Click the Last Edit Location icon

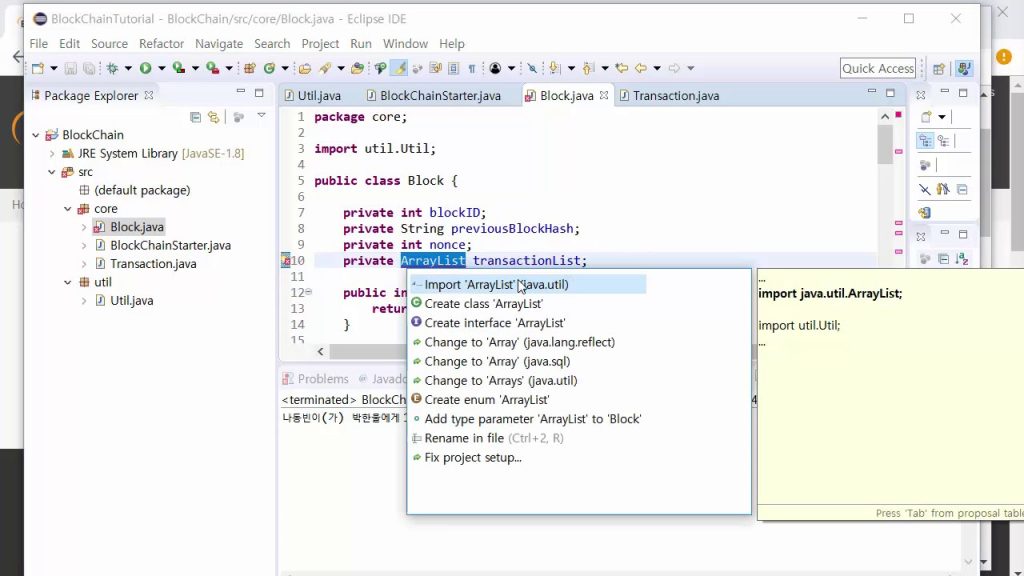click(622, 68)
